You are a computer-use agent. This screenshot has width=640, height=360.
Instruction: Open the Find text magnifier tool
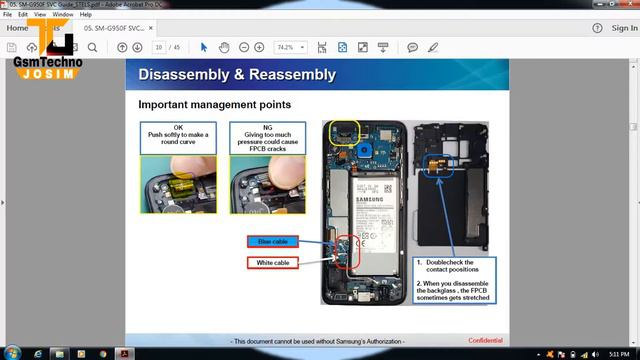pyautogui.click(x=93, y=47)
